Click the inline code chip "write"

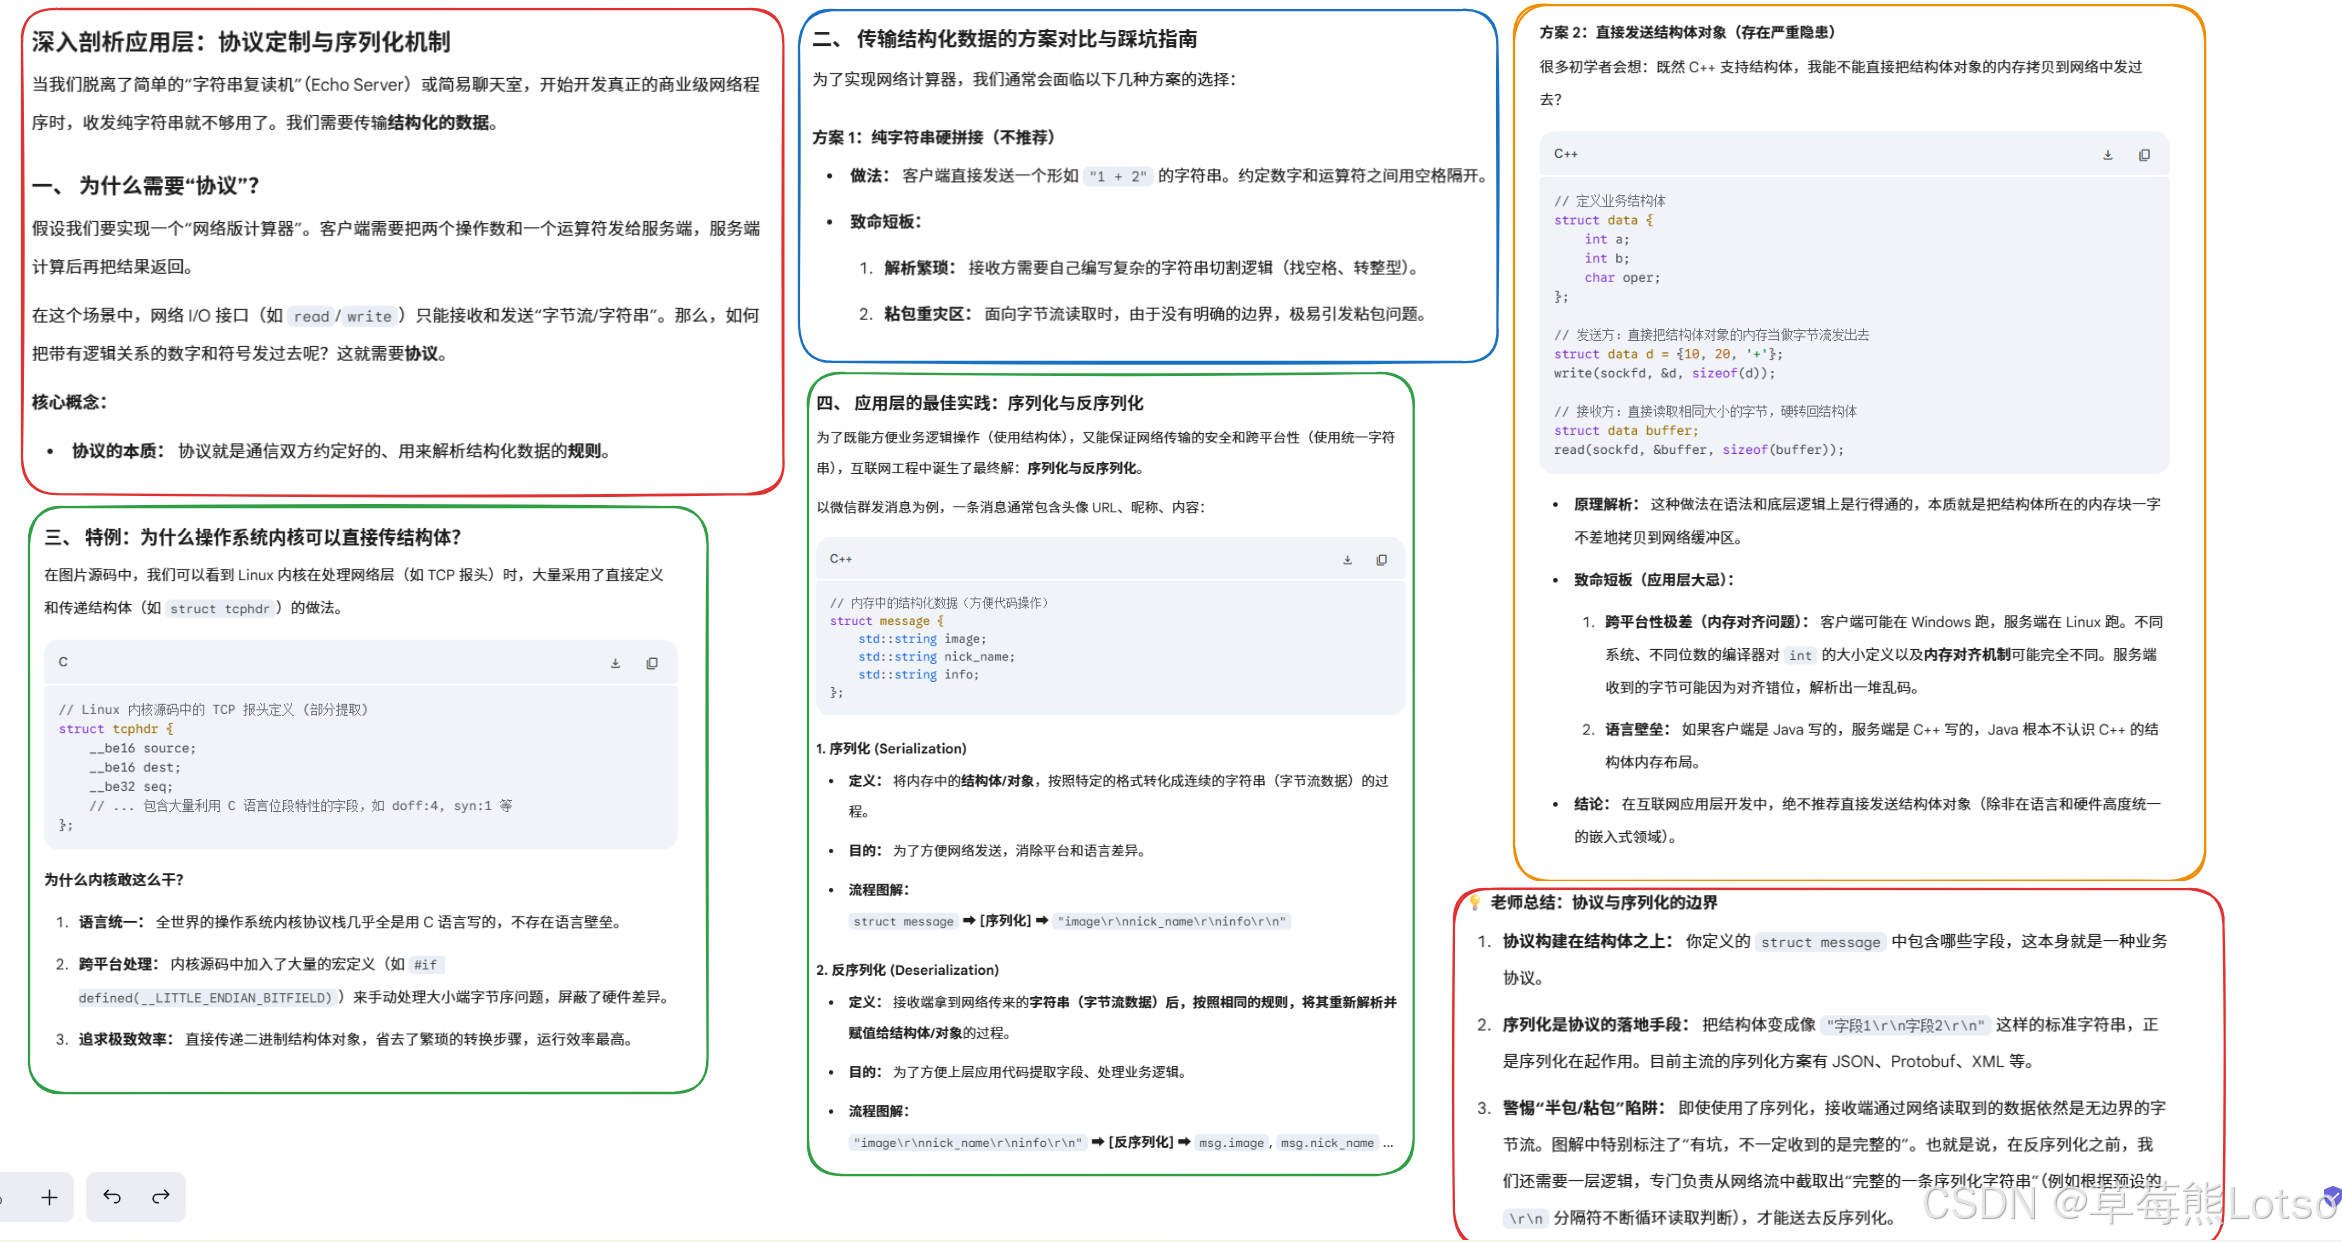click(369, 316)
